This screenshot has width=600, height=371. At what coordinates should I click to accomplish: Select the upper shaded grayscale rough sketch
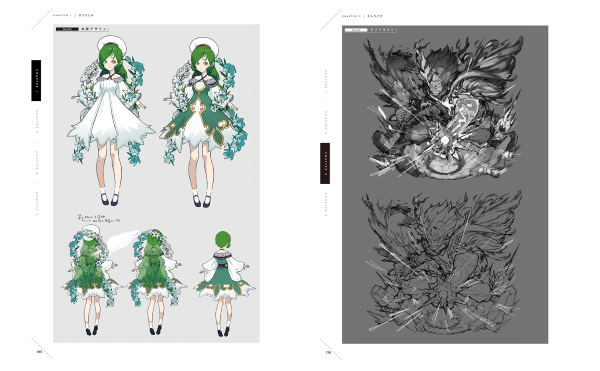pos(443,108)
